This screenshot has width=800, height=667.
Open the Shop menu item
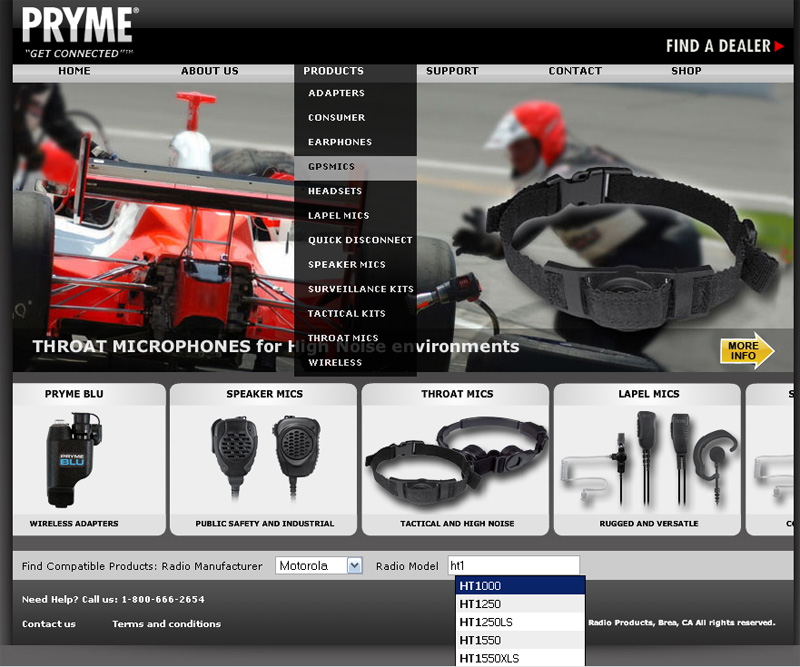pyautogui.click(x=686, y=71)
